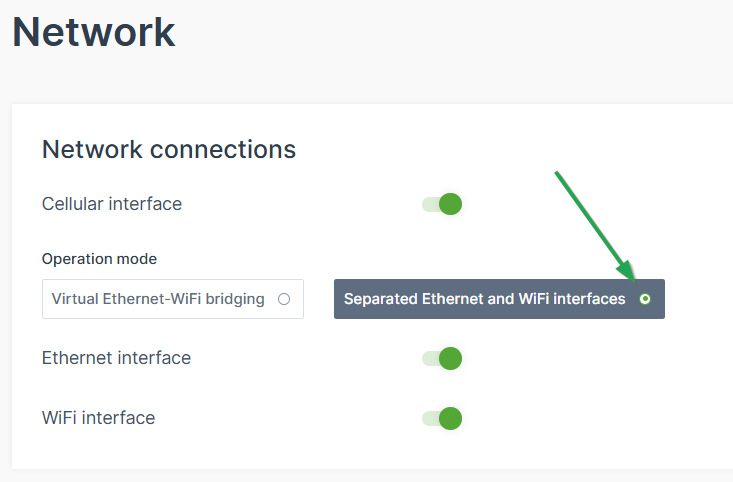Click the green knob of Ethernet toggle
Viewport: 733px width, 482px height.
coord(450,358)
